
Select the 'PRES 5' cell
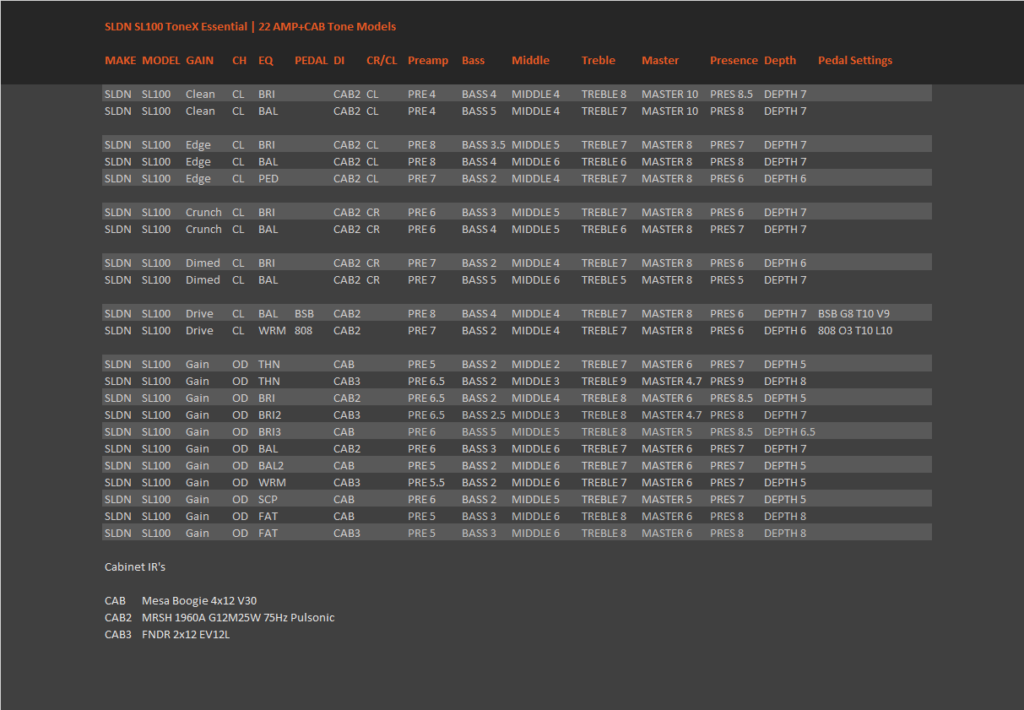click(x=727, y=280)
